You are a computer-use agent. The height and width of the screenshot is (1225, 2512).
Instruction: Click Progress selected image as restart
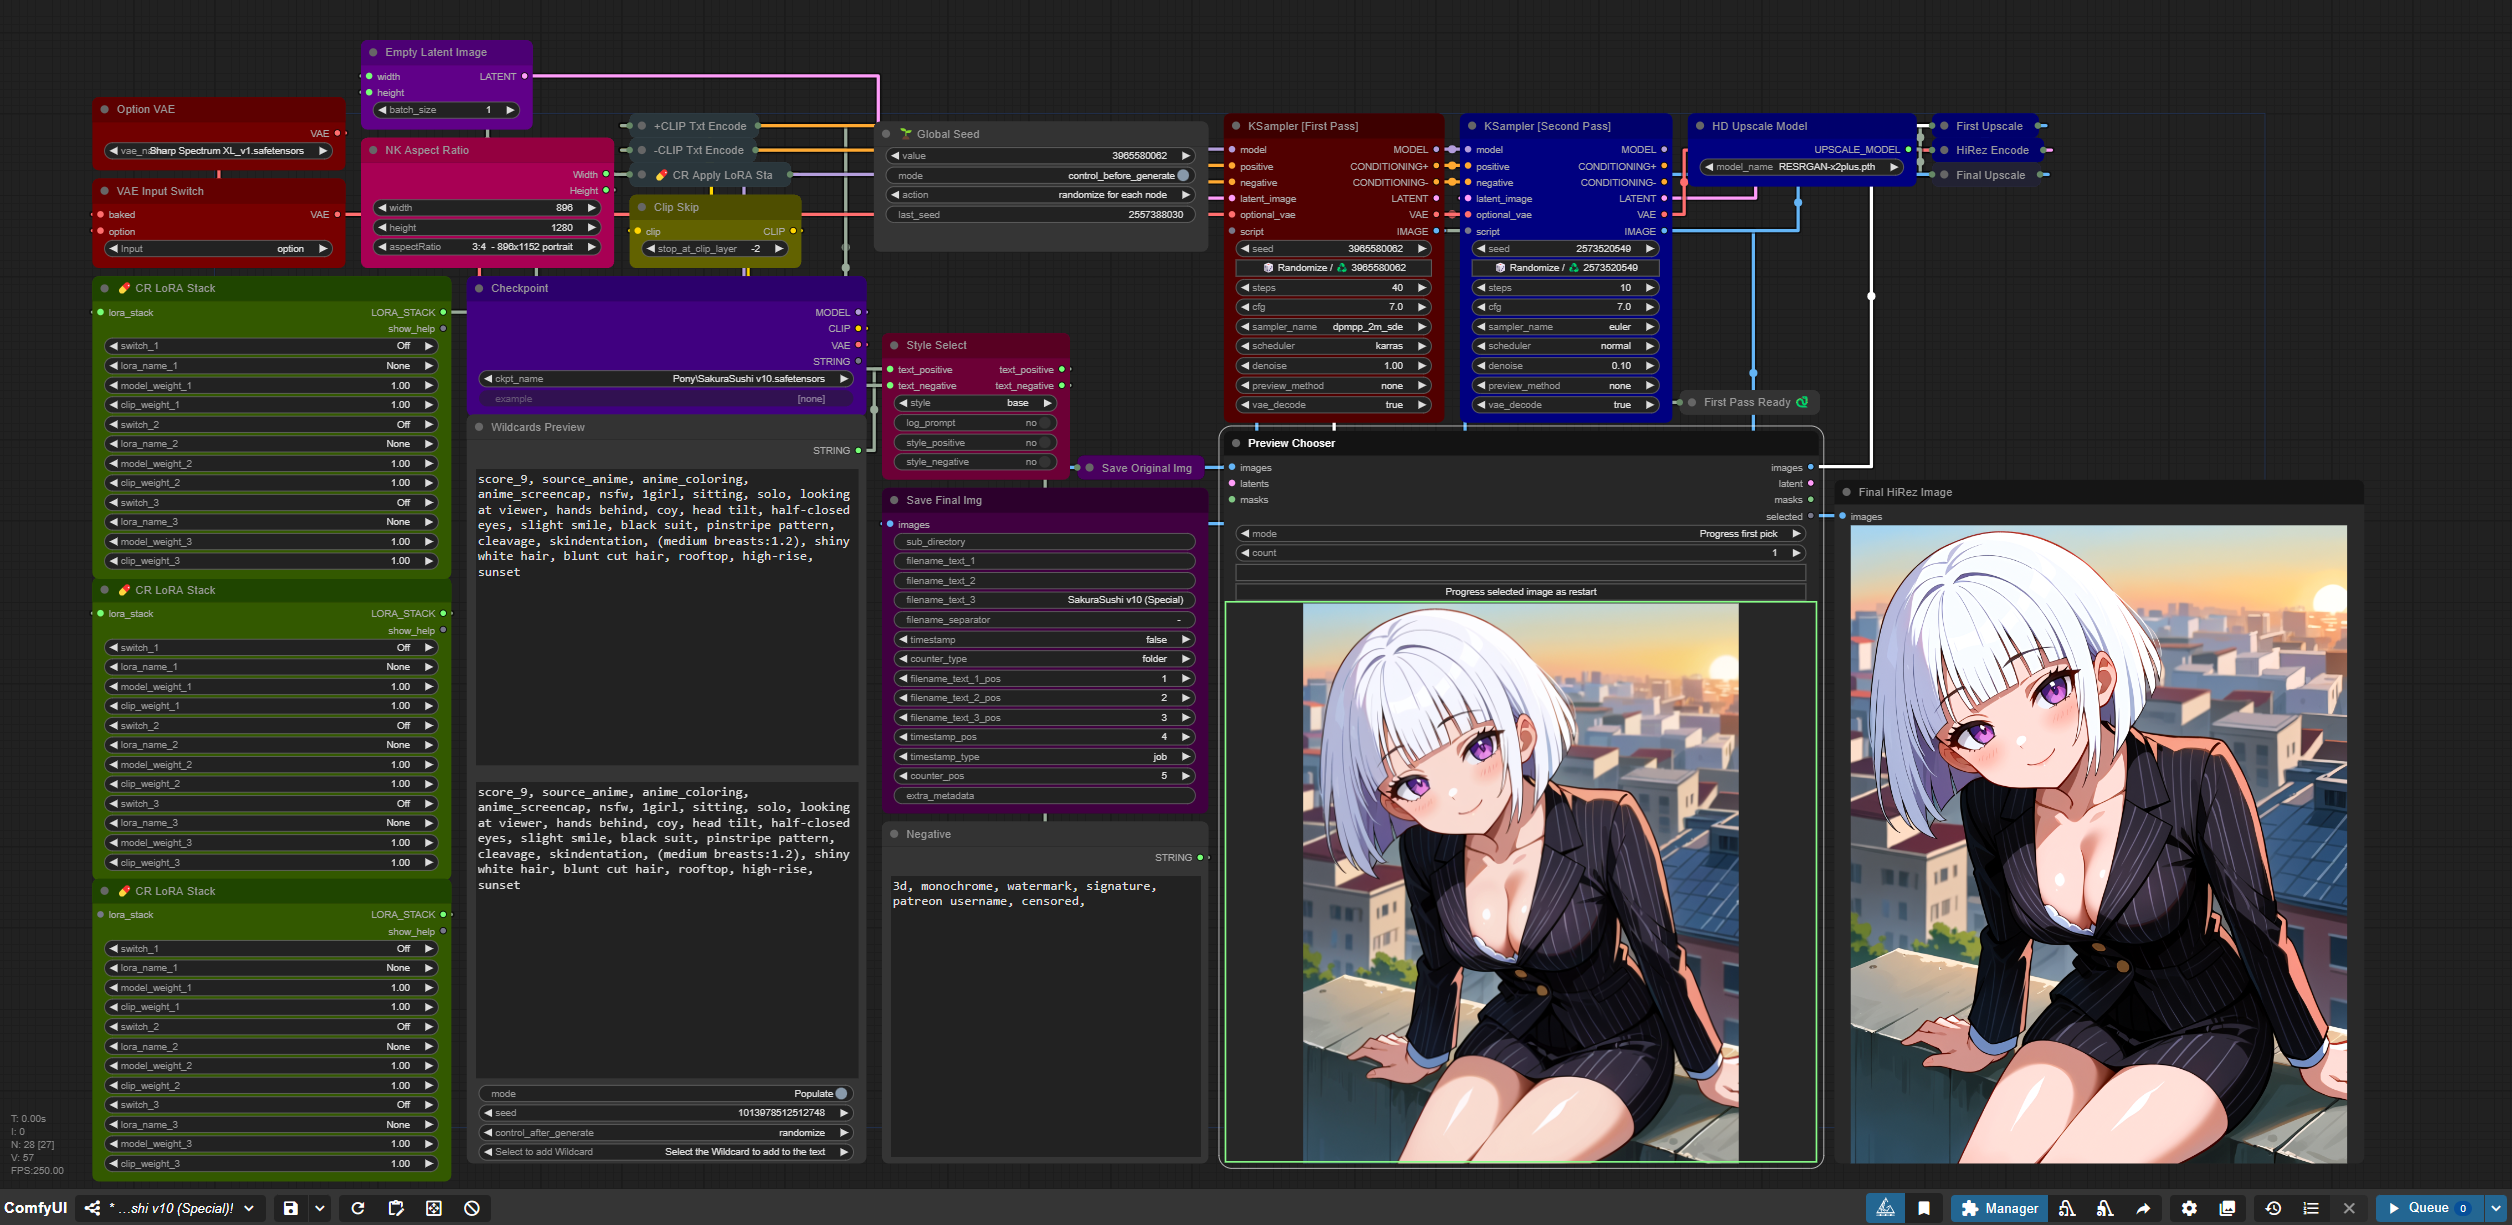pos(1520,592)
